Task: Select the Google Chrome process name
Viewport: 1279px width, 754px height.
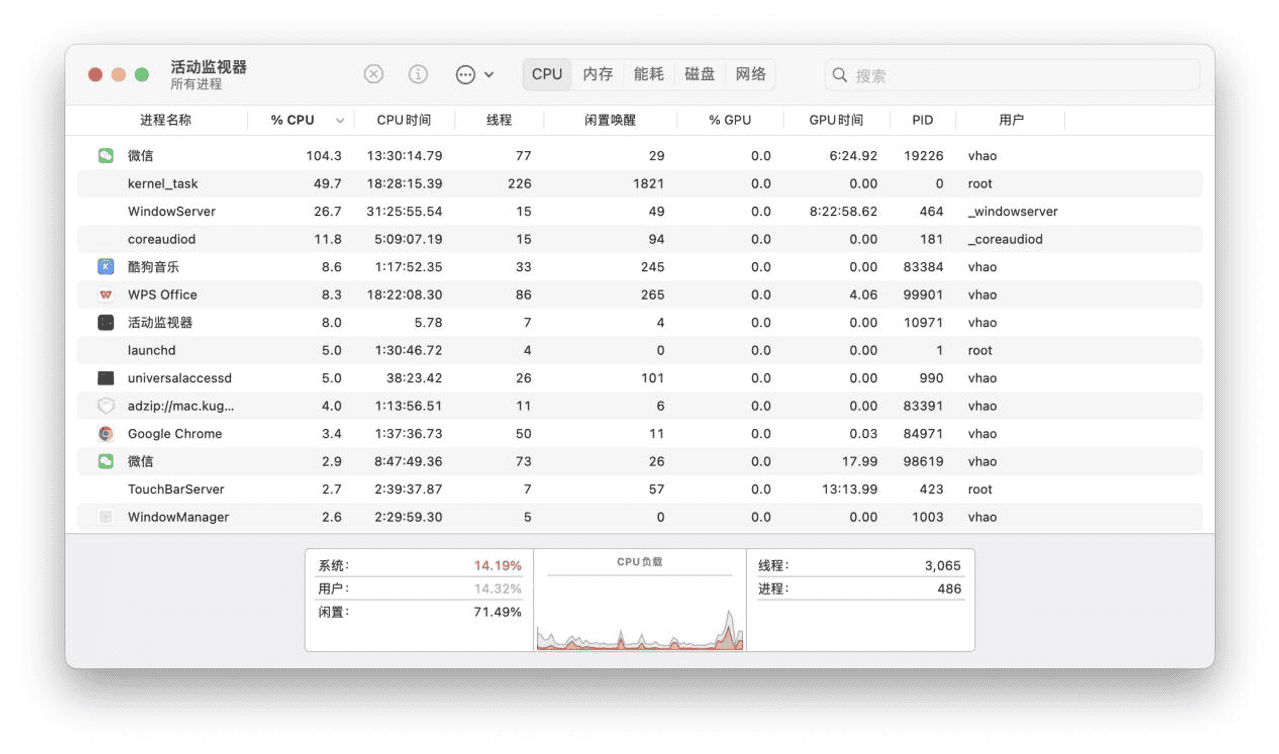Action: coord(175,434)
